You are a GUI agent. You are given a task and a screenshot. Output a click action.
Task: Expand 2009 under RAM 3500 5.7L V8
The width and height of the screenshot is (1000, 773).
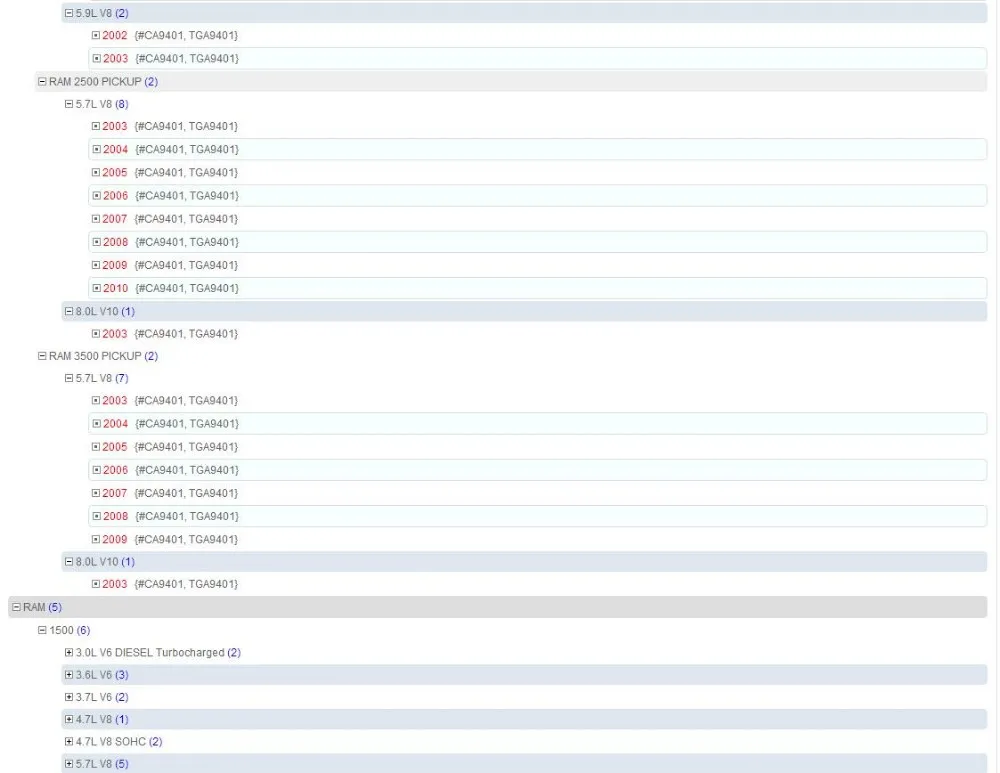pos(96,539)
